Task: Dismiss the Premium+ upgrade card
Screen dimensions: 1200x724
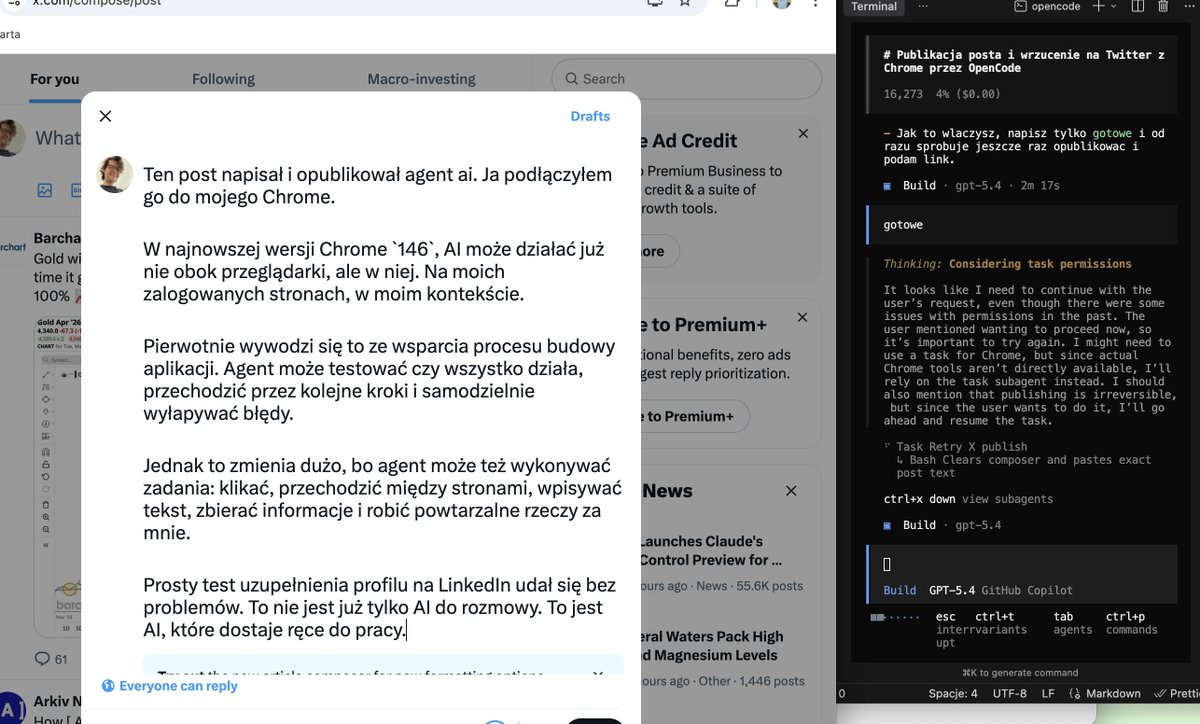Action: [x=802, y=317]
